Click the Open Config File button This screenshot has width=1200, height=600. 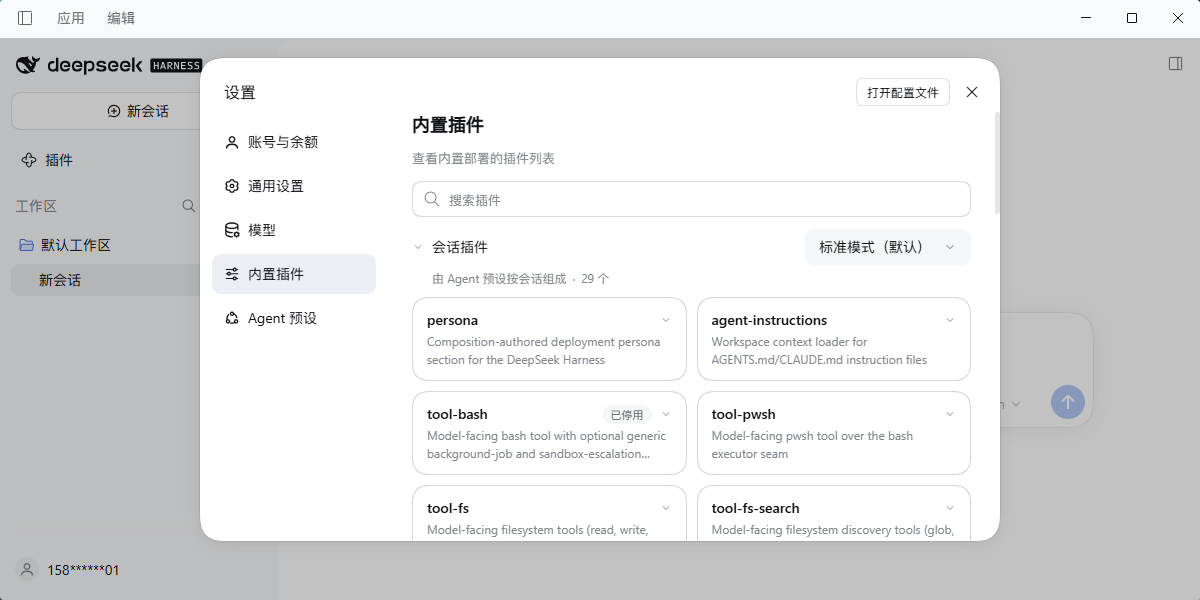click(x=903, y=92)
